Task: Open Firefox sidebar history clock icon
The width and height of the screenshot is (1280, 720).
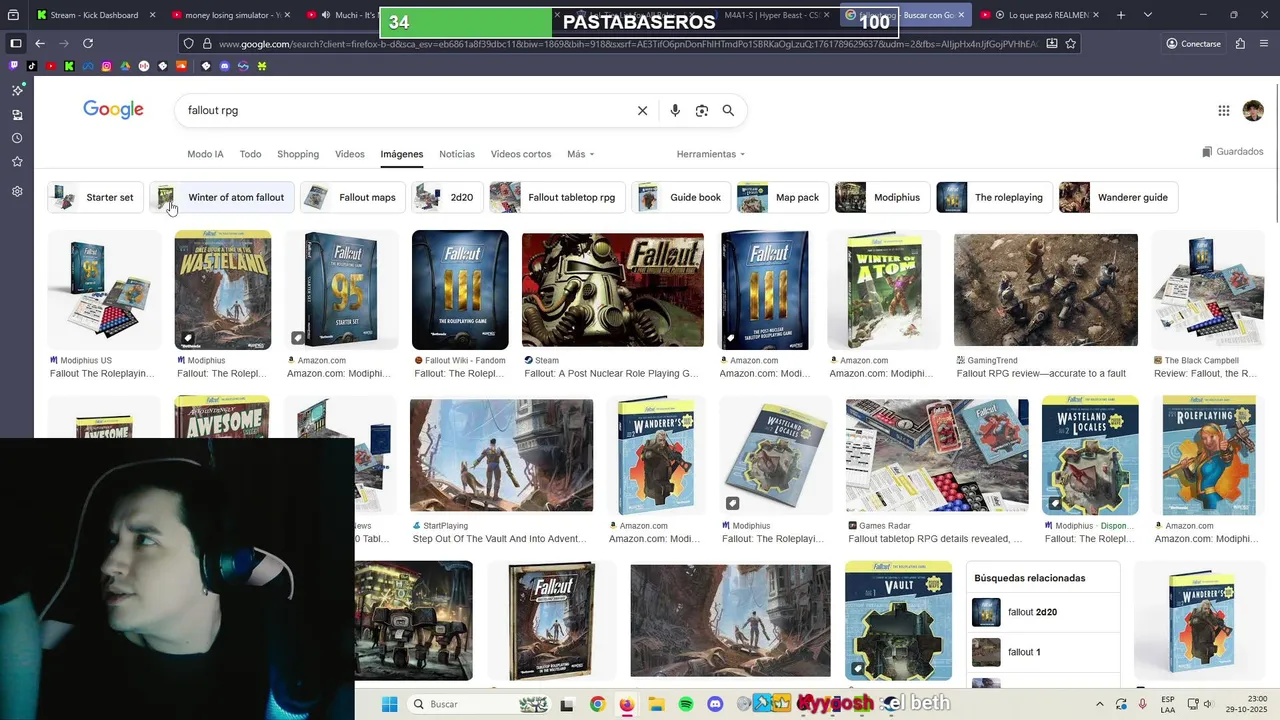Action: tap(17, 138)
